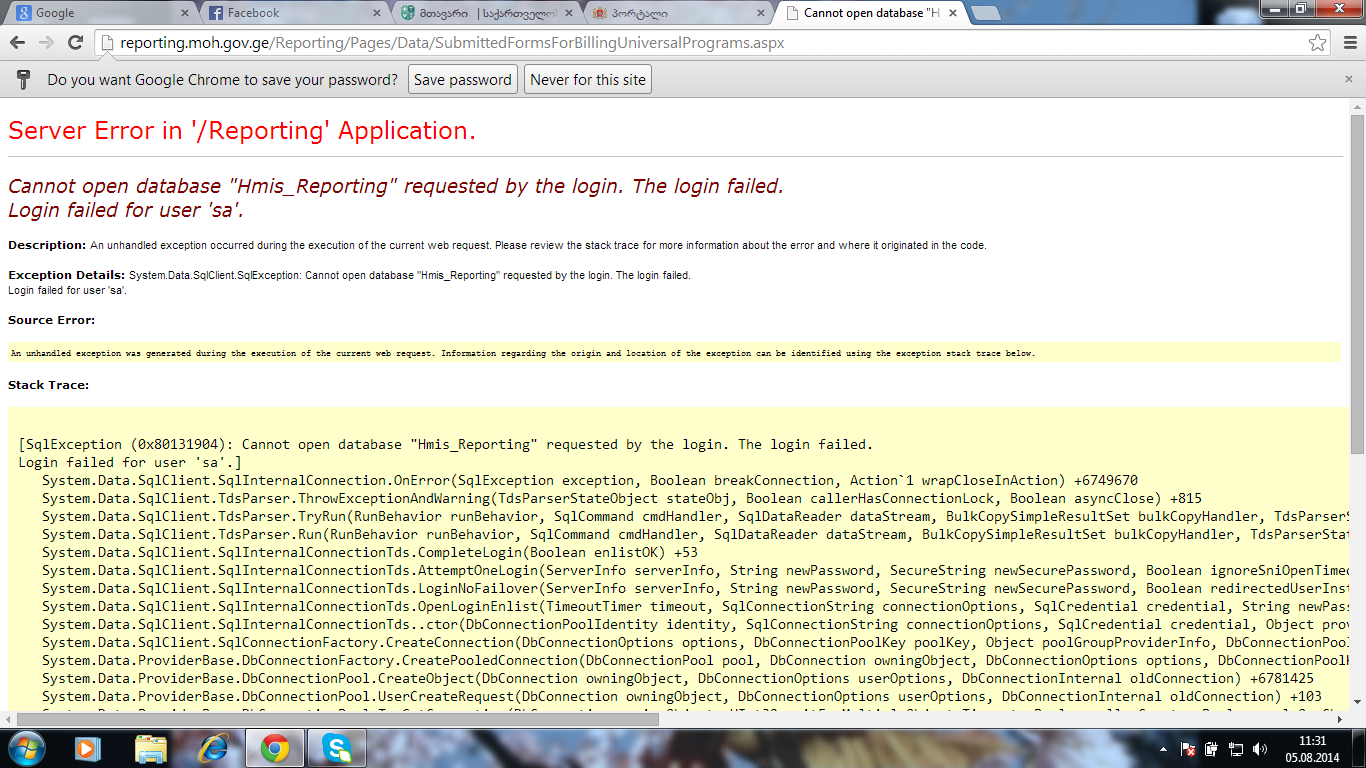Click the horizontal scrollbar right arrow
Viewport: 1366px width, 768px height.
click(1341, 719)
